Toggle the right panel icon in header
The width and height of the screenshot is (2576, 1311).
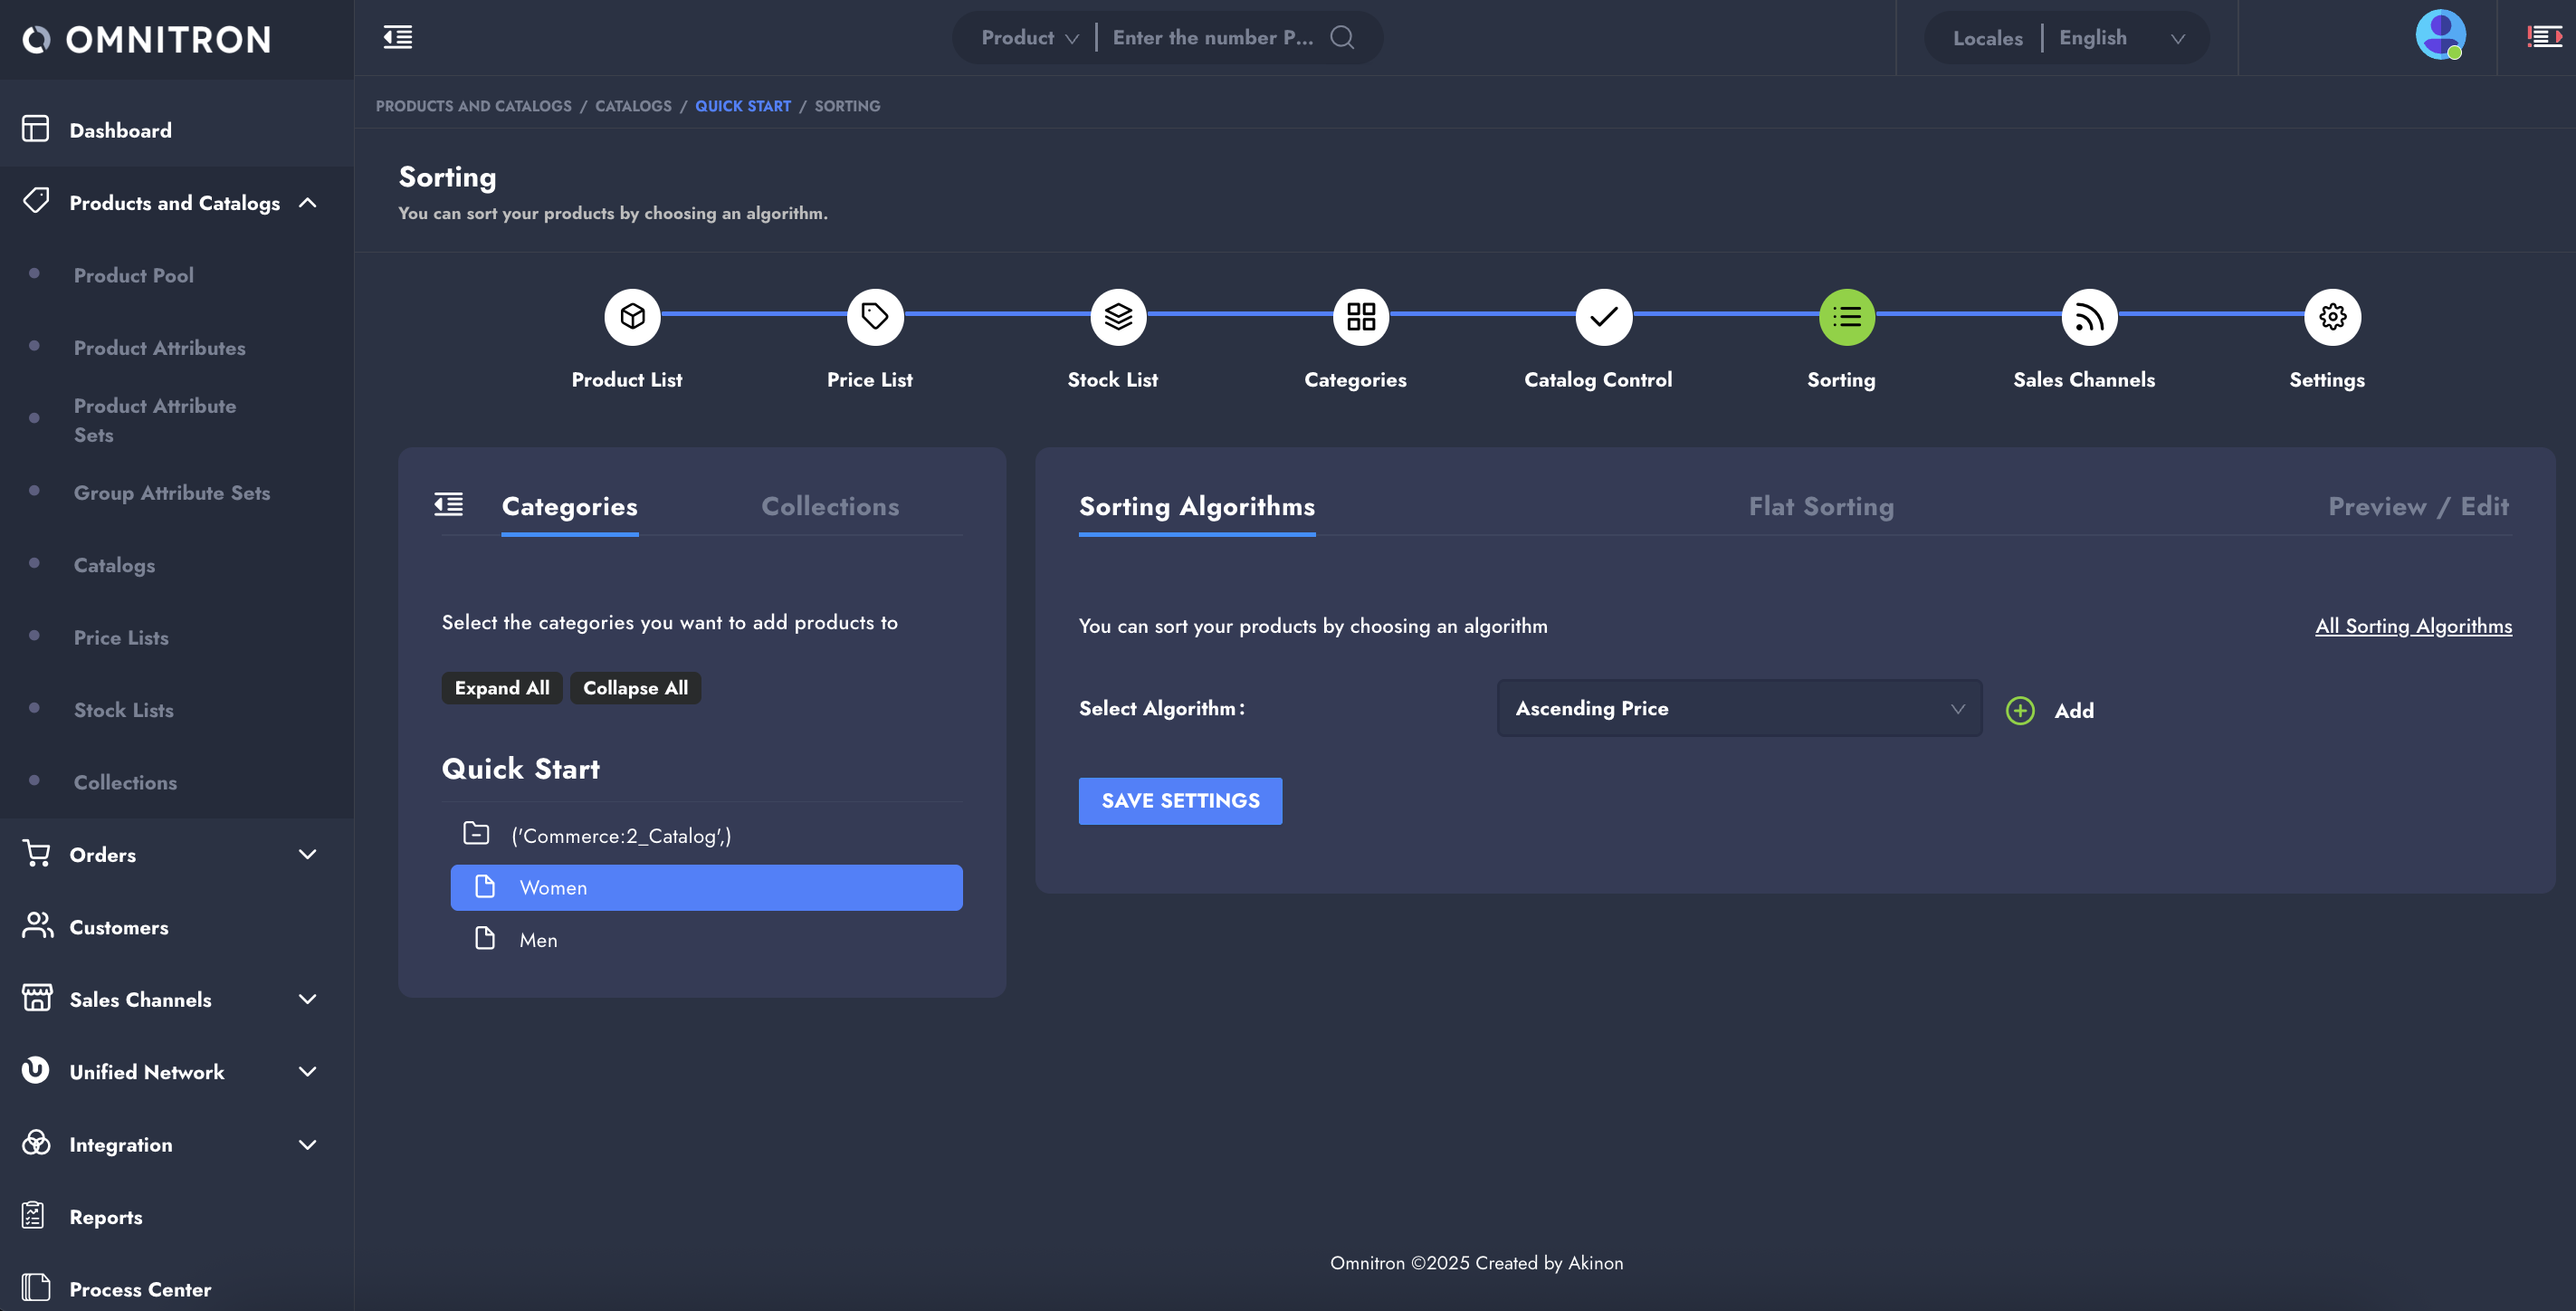coord(2544,38)
